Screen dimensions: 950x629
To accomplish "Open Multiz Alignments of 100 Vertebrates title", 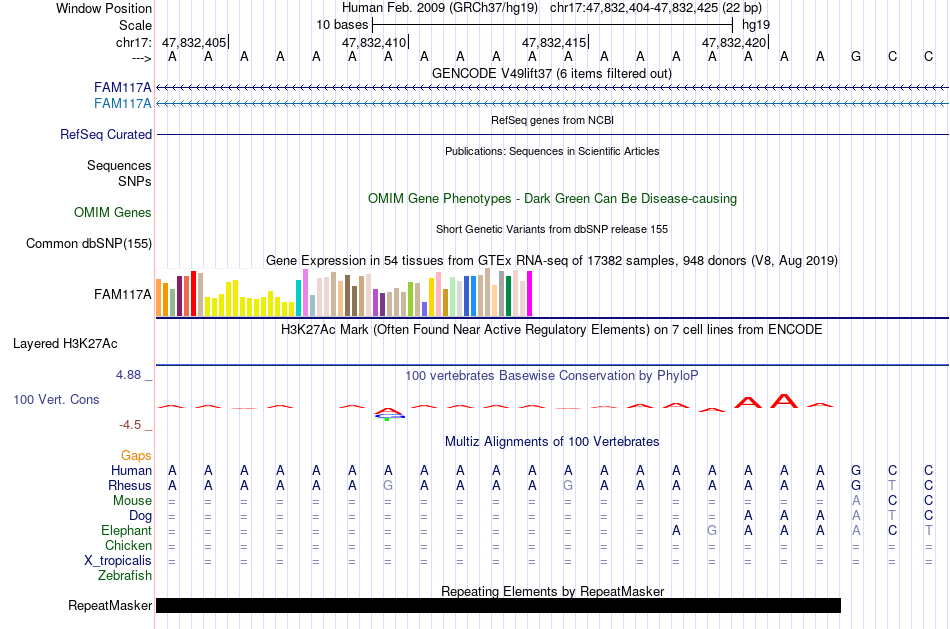I will click(552, 442).
